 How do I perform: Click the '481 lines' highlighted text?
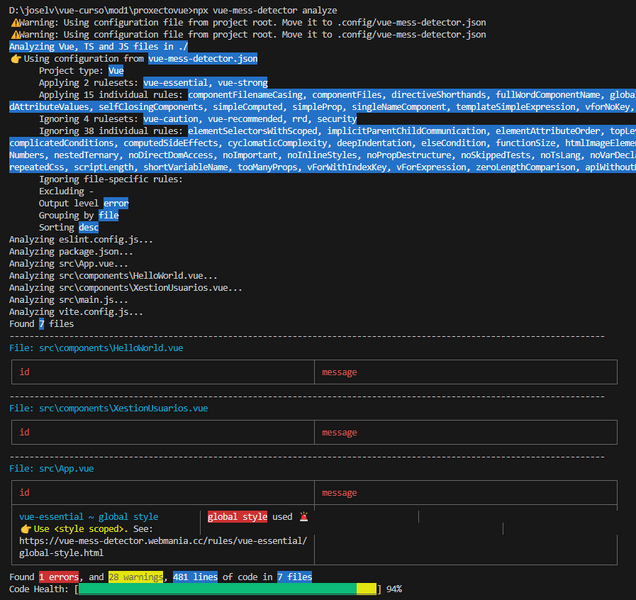[195, 577]
